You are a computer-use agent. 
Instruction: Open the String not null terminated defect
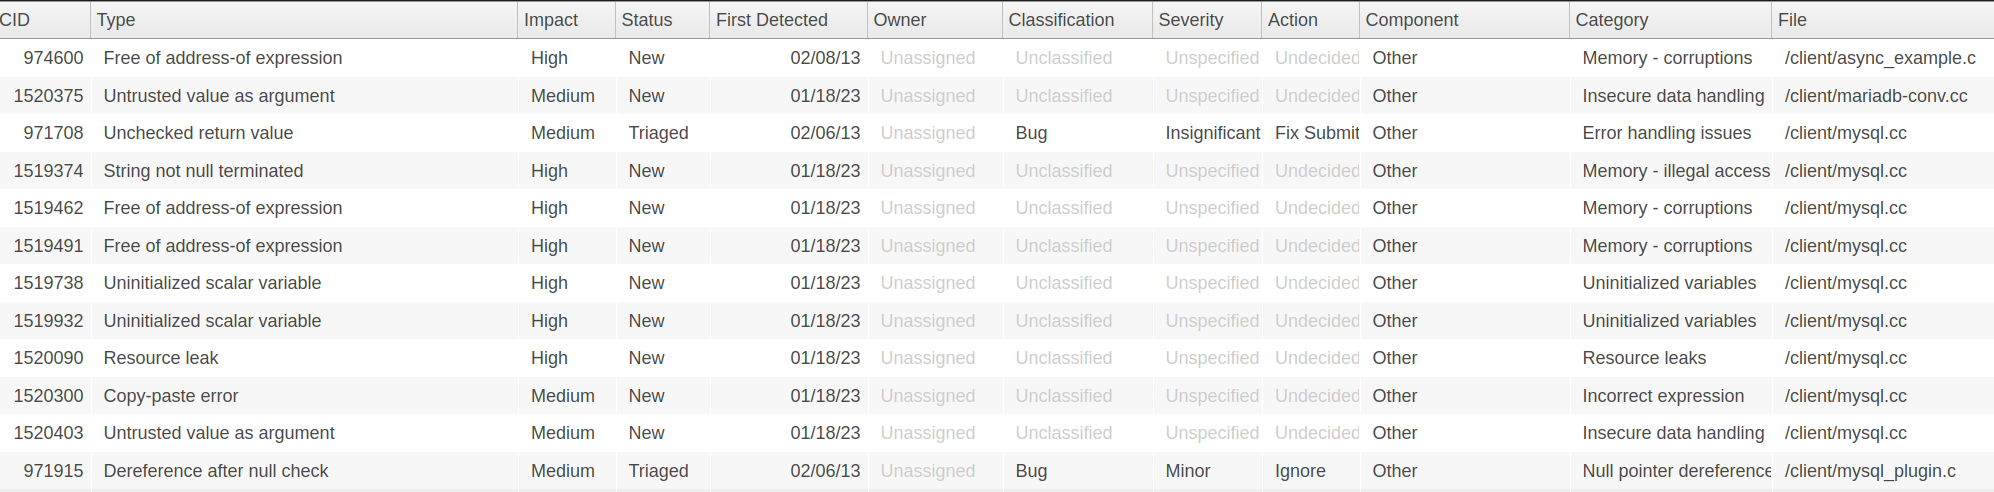pyautogui.click(x=203, y=171)
